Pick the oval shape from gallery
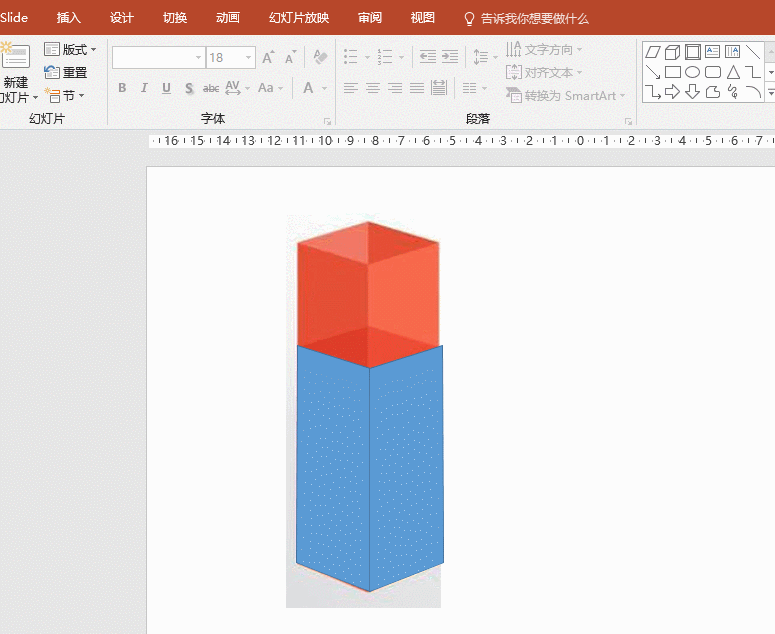The width and height of the screenshot is (775, 634). click(x=692, y=72)
